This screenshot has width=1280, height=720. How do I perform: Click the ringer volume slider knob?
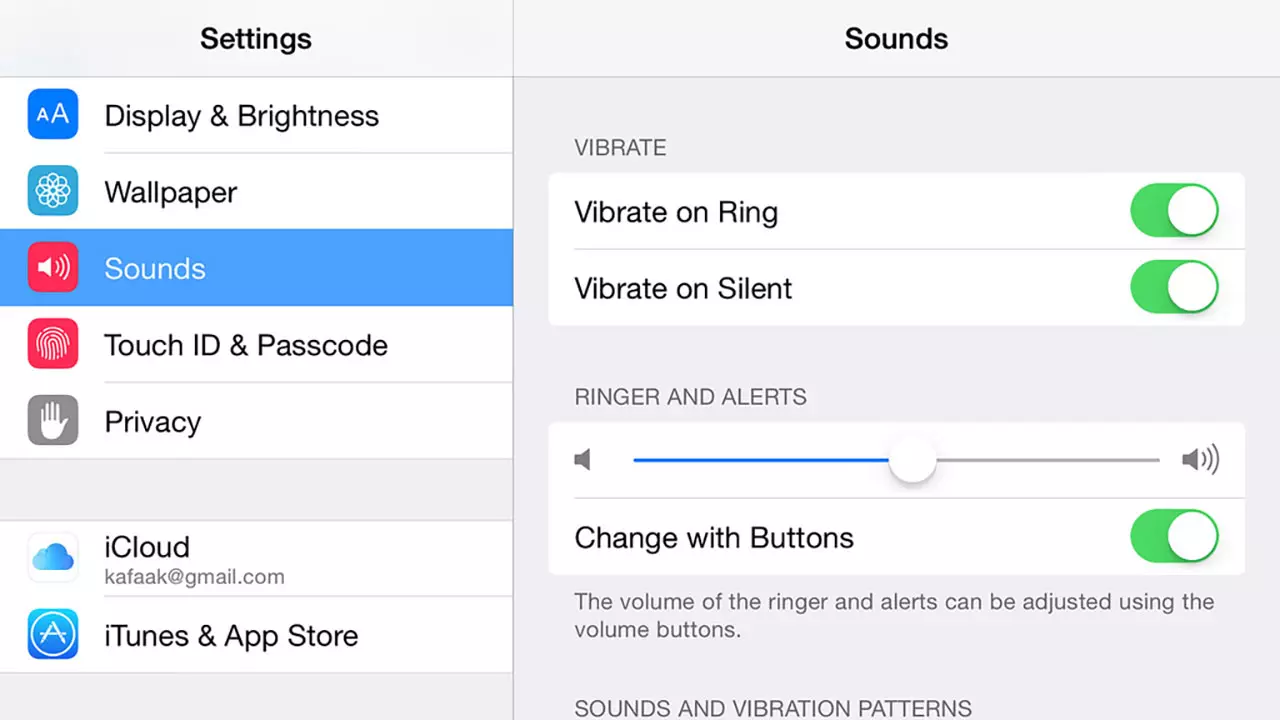(912, 461)
